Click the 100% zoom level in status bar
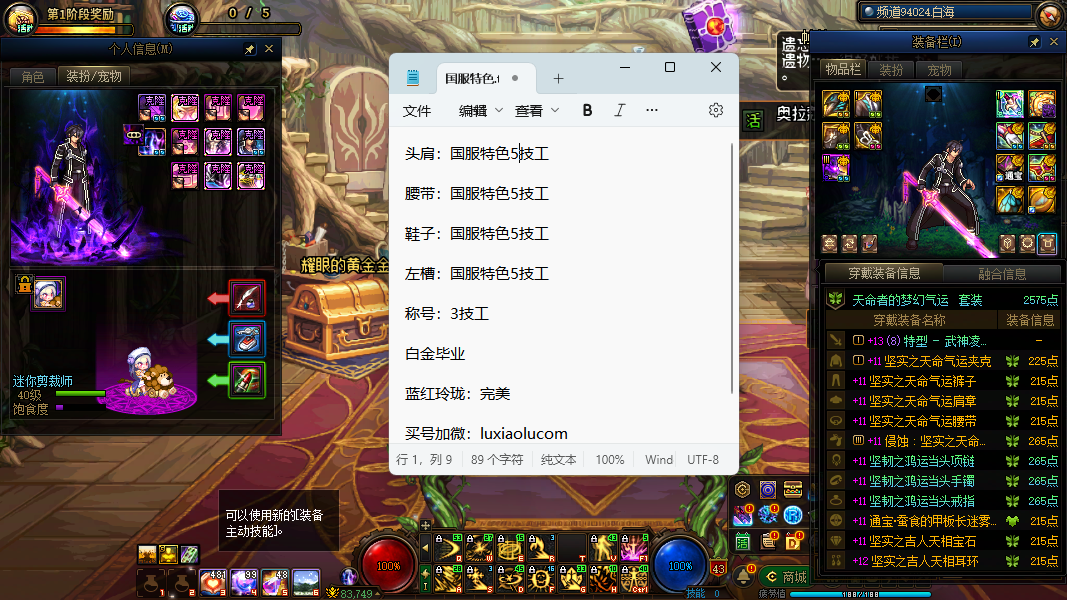This screenshot has height=600, width=1067. pos(610,460)
